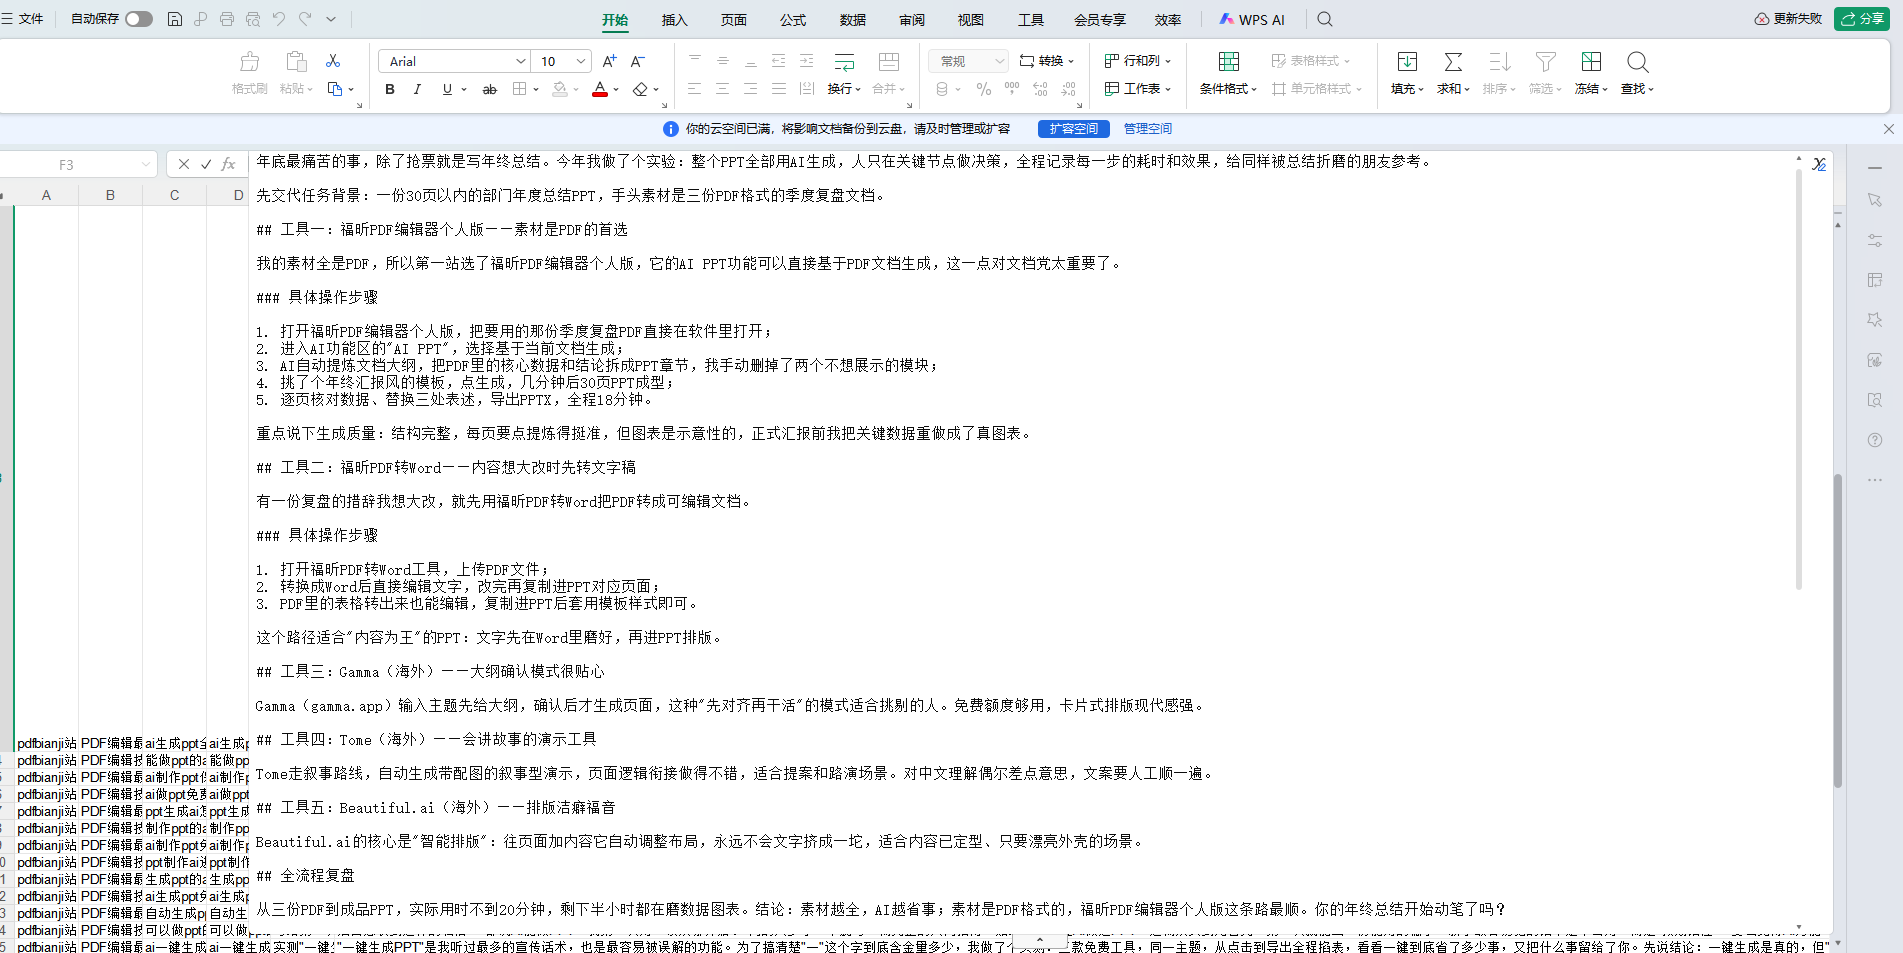Image resolution: width=1903 pixels, height=953 pixels.
Task: Align cell content to the top
Action: click(695, 61)
